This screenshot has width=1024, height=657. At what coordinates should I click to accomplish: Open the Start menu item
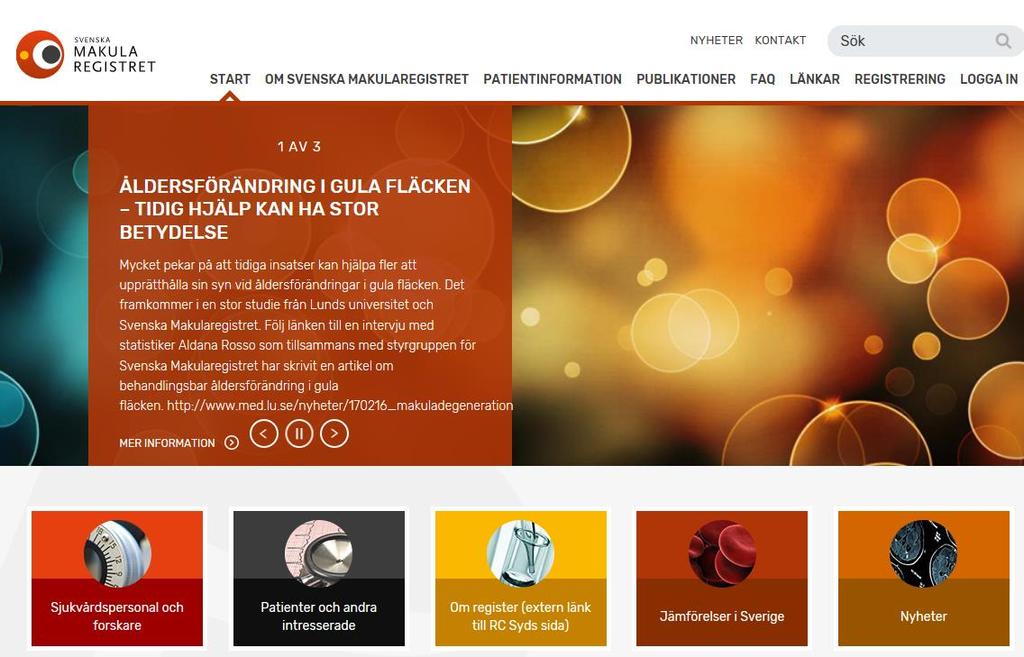[x=230, y=79]
